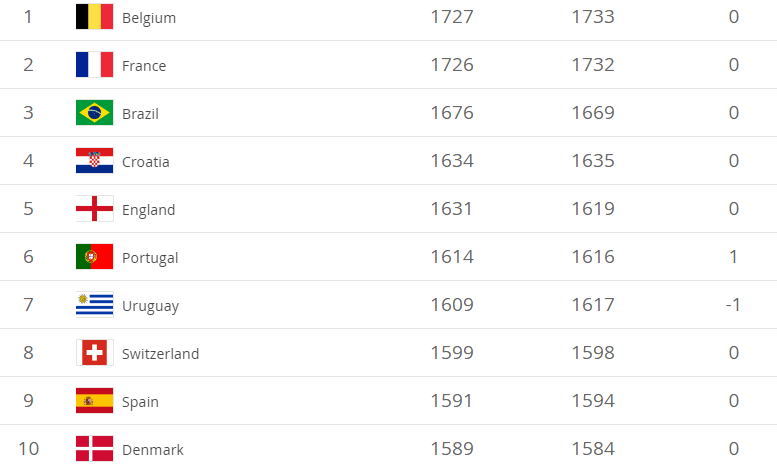This screenshot has height=467, width=777.
Task: Click Uruguay's rank change value -1
Action: [733, 305]
